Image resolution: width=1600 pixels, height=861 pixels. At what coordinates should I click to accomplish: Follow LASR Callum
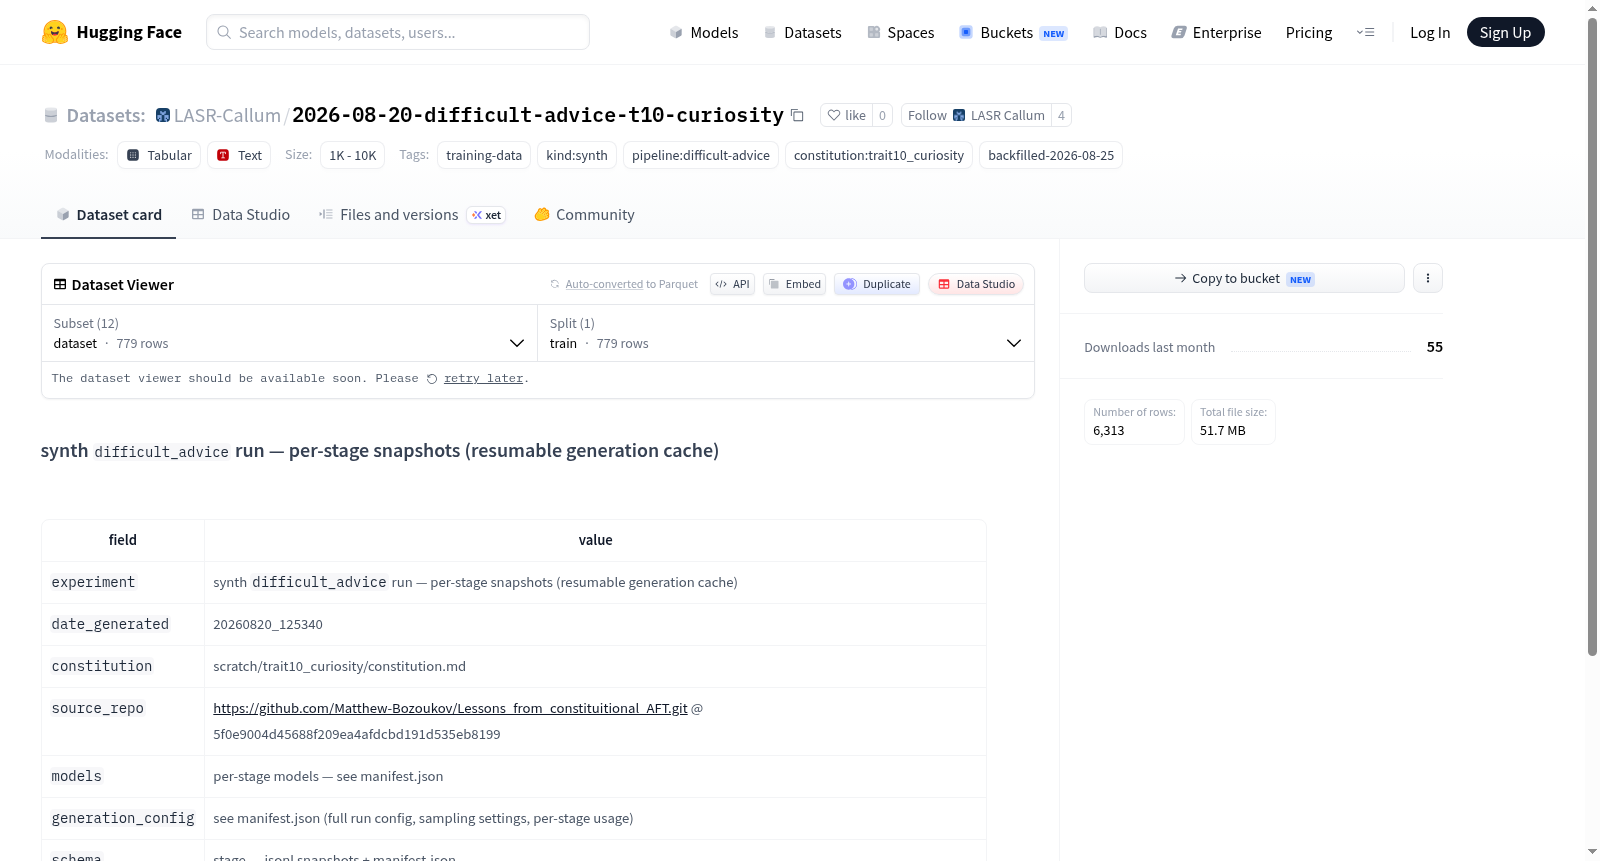click(x=976, y=115)
